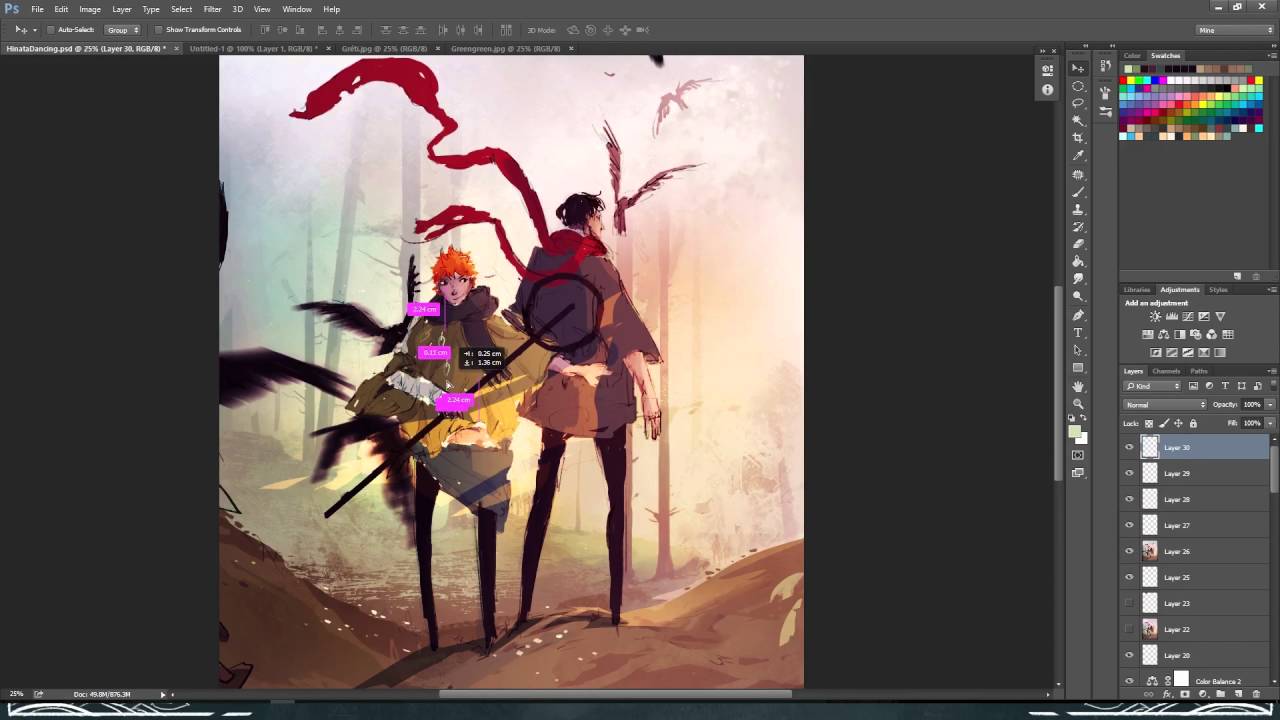Open Layers panel flyout menu
The width and height of the screenshot is (1280, 720).
pyautogui.click(x=1270, y=371)
